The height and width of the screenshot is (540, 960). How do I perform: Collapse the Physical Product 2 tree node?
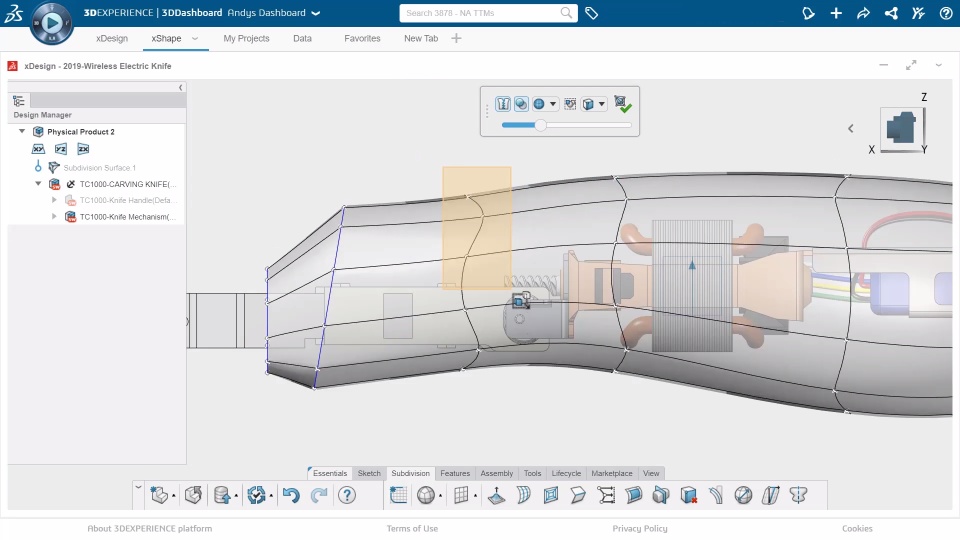tap(22, 132)
